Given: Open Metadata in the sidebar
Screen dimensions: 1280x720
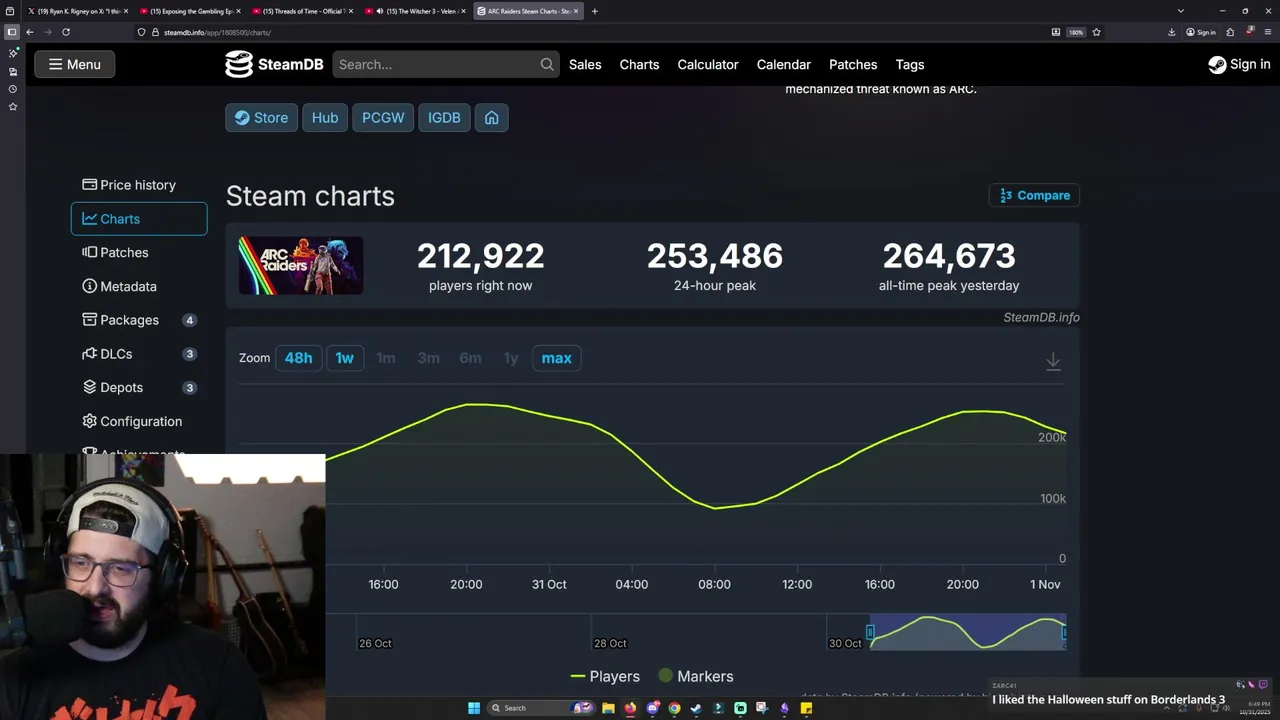Looking at the screenshot, I should coord(139,286).
